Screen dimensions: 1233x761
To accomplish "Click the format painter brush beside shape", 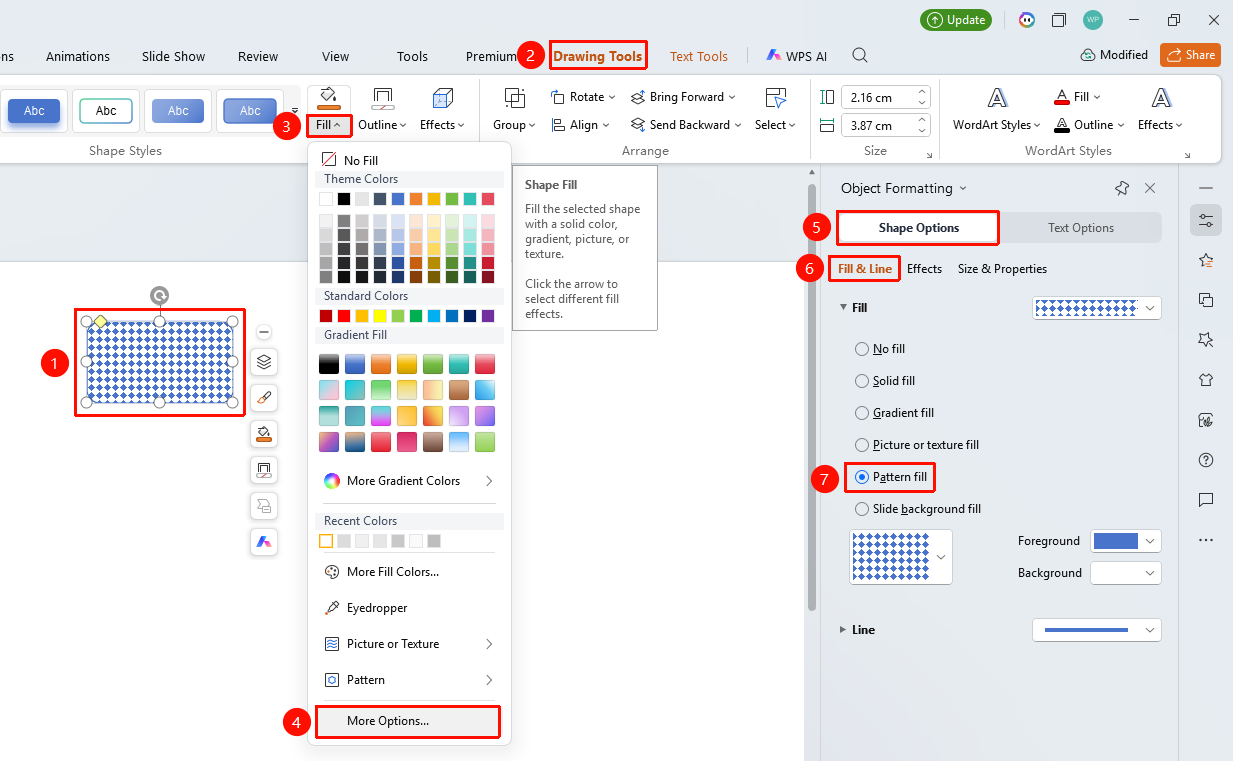I will click(x=264, y=398).
